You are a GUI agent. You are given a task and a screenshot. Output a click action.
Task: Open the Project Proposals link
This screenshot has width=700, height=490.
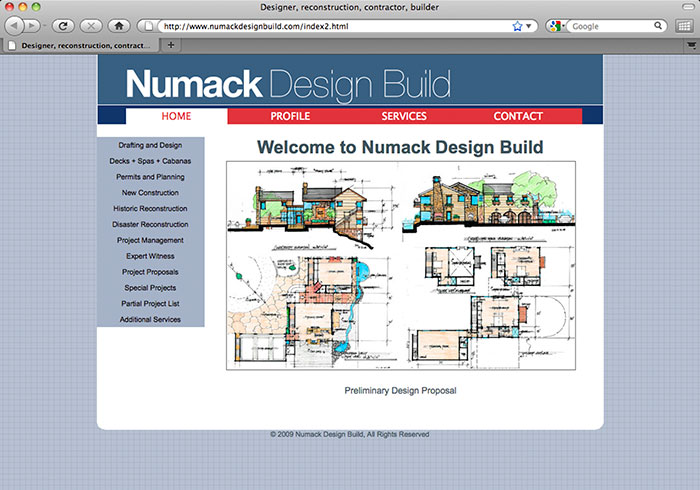click(x=150, y=272)
